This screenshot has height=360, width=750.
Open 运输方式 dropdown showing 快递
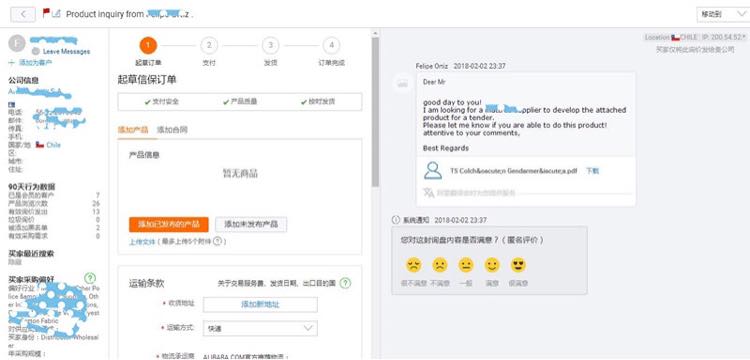click(x=260, y=328)
